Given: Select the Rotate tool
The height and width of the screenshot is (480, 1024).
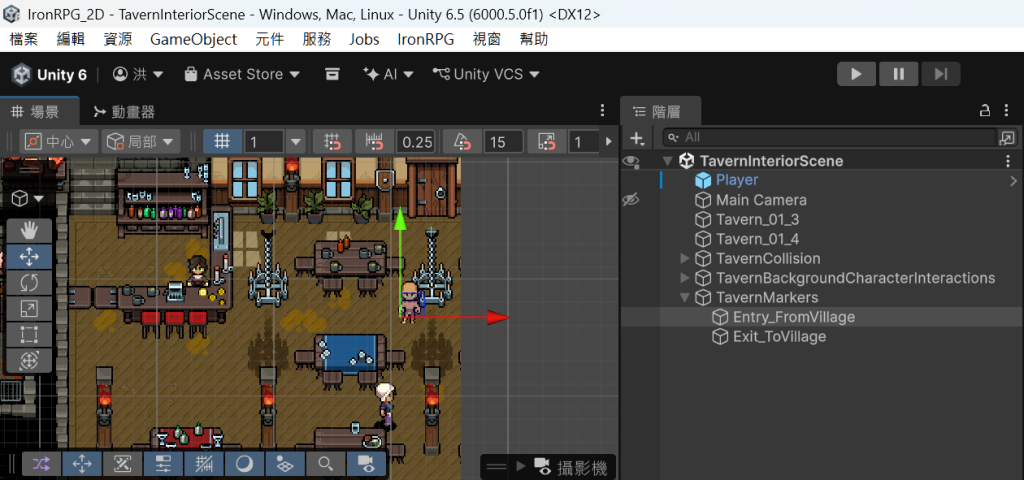Looking at the screenshot, I should pos(29,283).
